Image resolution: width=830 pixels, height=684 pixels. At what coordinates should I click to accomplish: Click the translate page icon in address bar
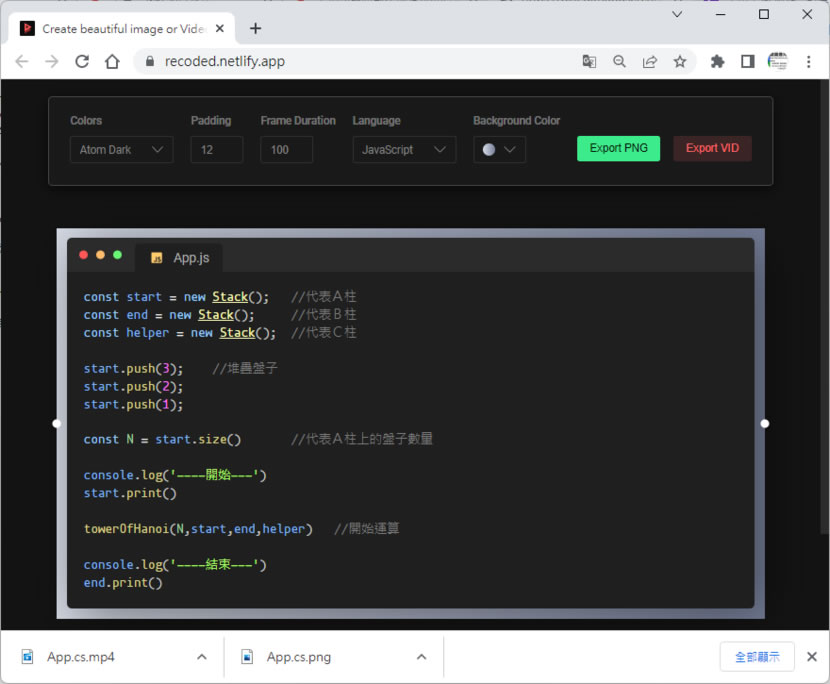tap(589, 61)
